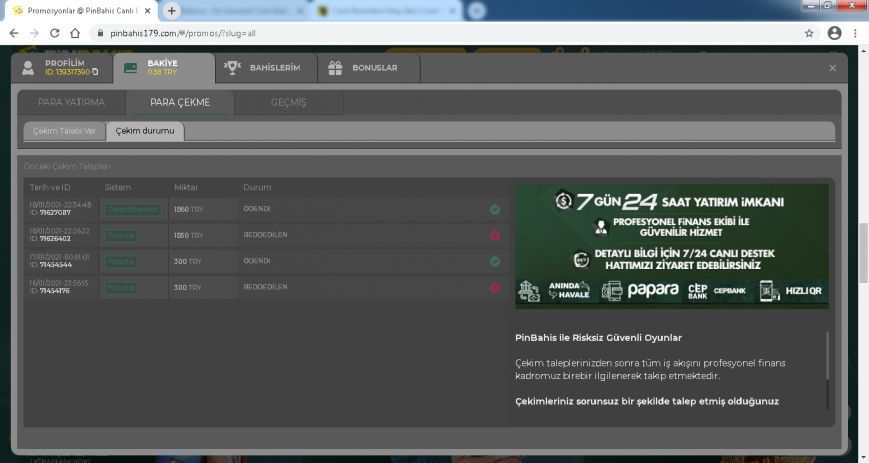
Task: Open the browser home page
Action: pos(75,33)
